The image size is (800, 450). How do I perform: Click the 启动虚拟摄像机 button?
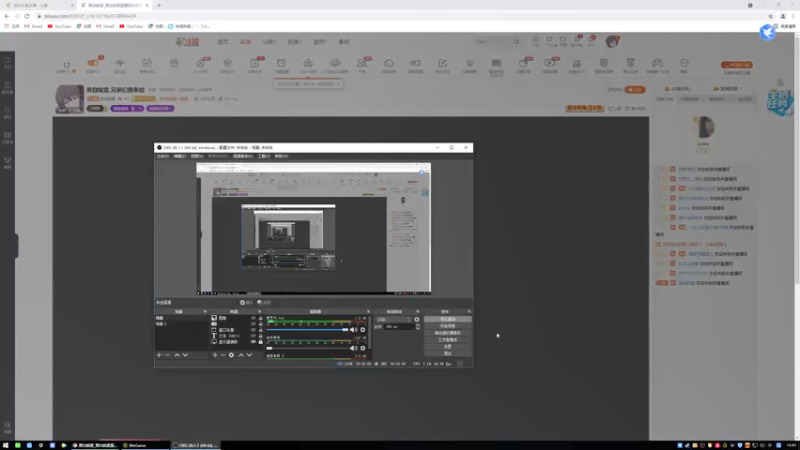(447, 333)
